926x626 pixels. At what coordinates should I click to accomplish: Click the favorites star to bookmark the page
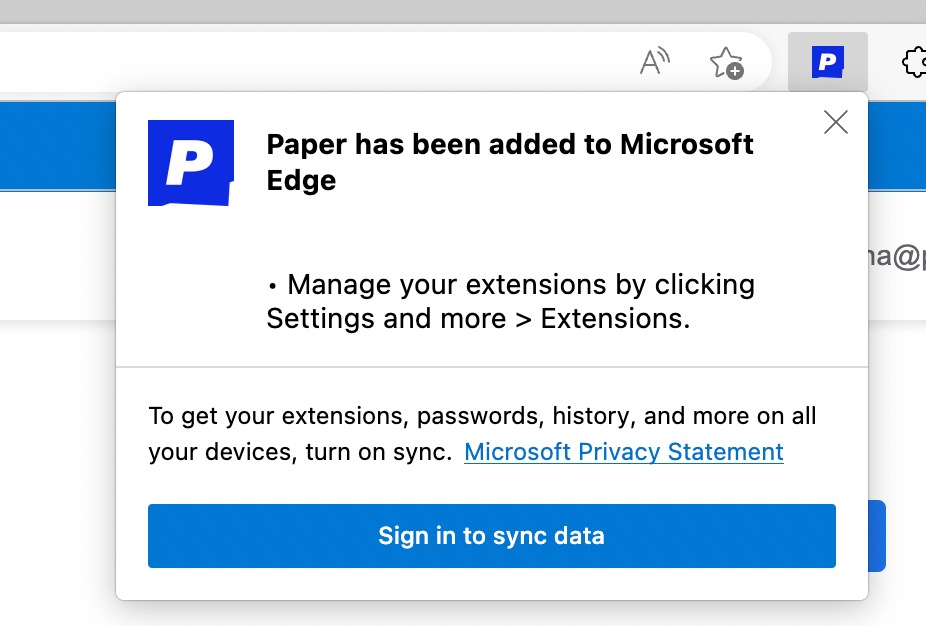coord(727,62)
